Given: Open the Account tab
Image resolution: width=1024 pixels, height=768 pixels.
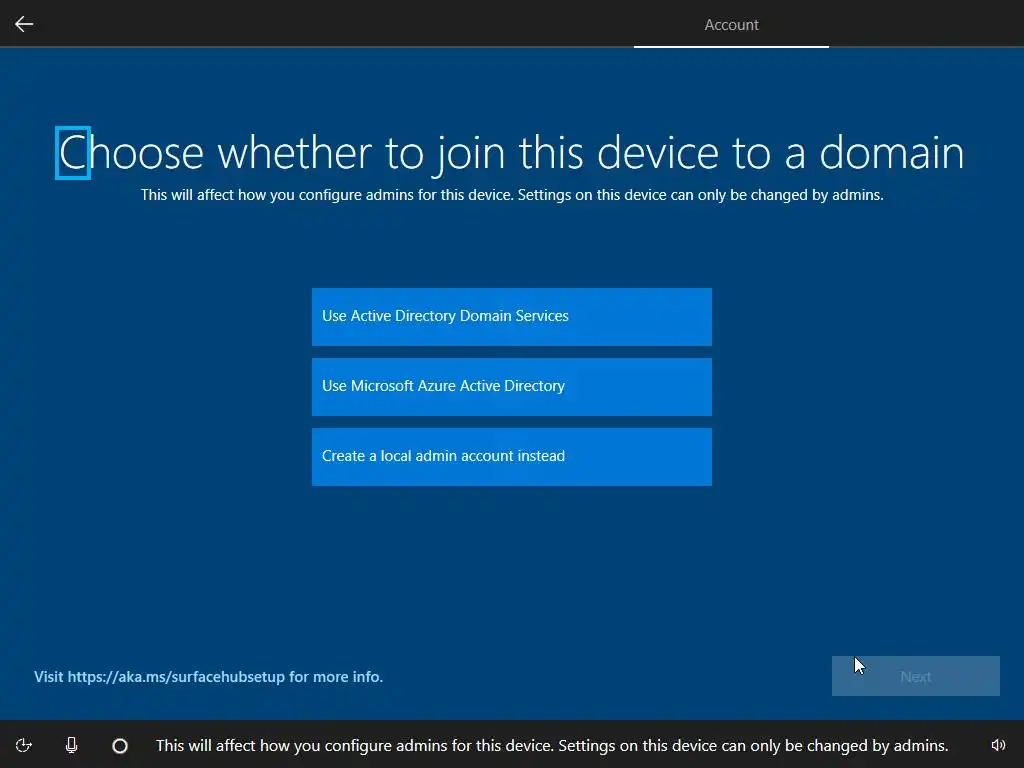Looking at the screenshot, I should (731, 25).
